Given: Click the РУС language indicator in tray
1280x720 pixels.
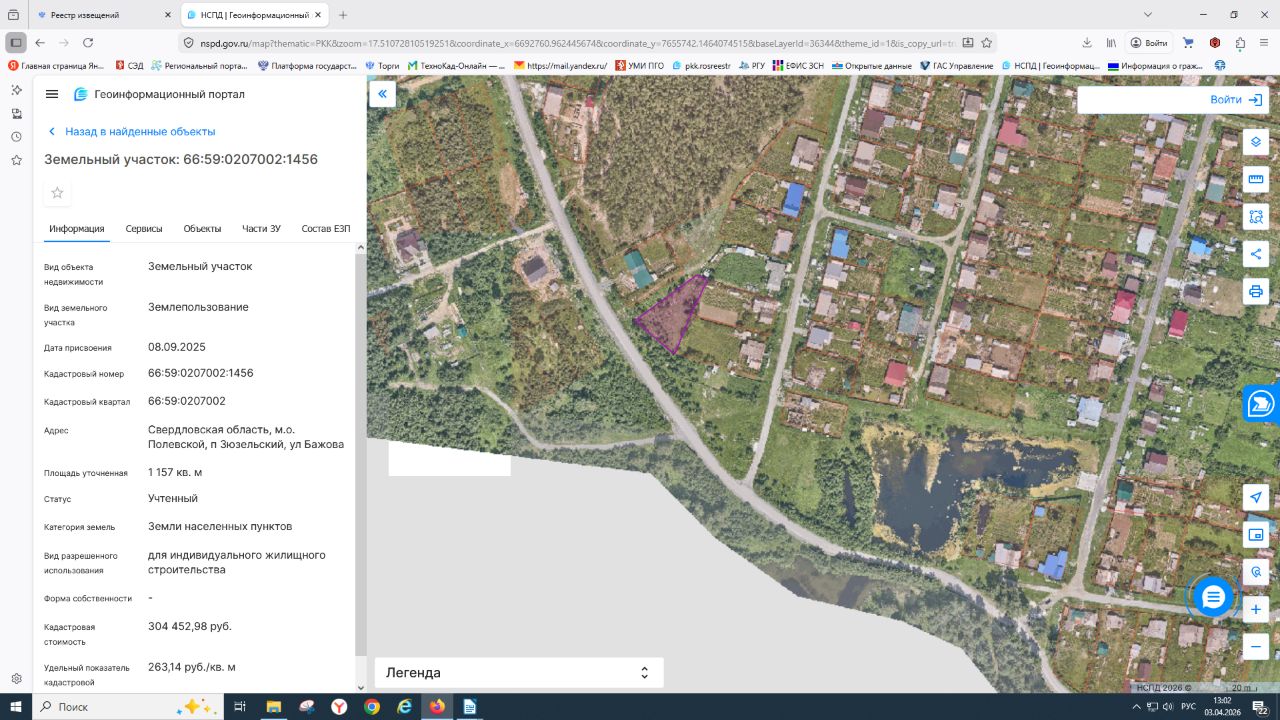Looking at the screenshot, I should 1190,707.
